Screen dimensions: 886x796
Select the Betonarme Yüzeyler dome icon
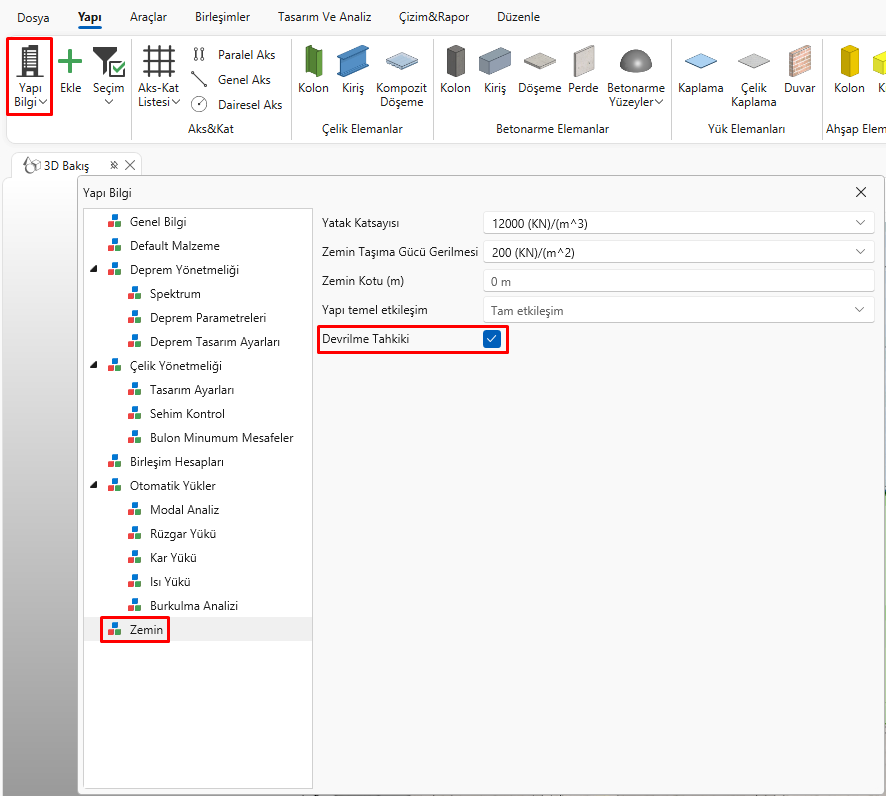click(x=636, y=63)
